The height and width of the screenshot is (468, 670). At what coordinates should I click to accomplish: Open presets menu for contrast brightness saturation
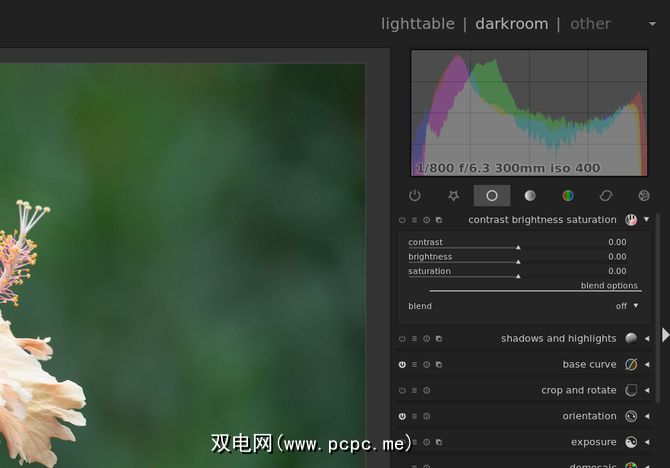414,220
